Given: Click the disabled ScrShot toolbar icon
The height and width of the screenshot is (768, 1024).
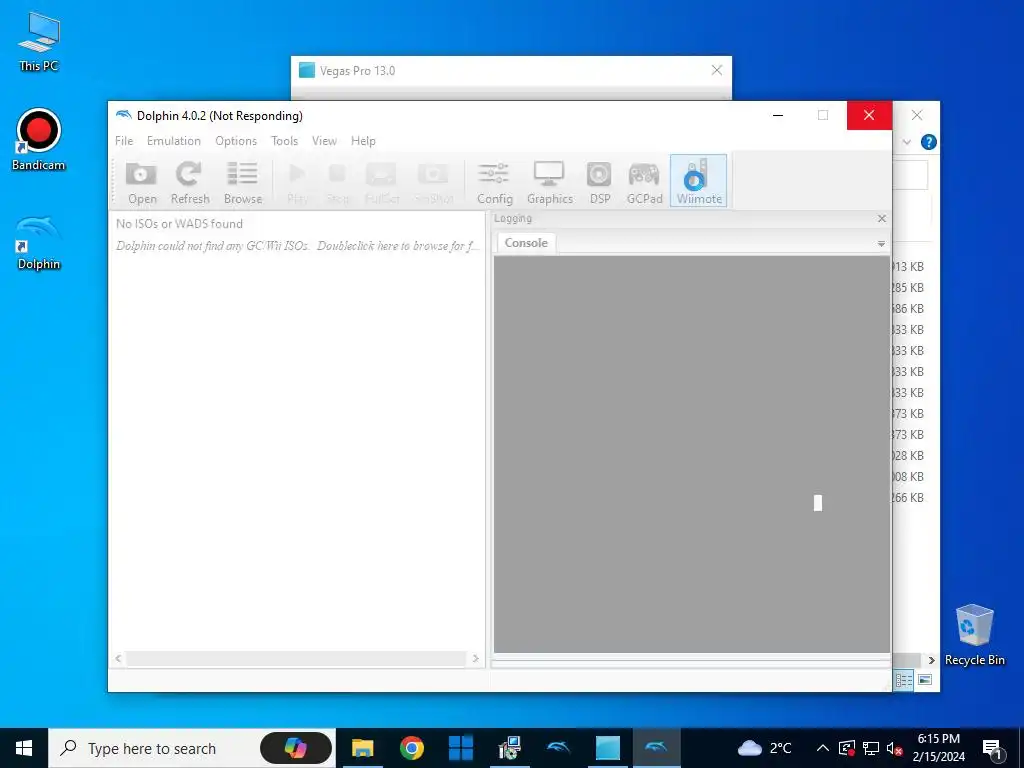Looking at the screenshot, I should coord(433,182).
